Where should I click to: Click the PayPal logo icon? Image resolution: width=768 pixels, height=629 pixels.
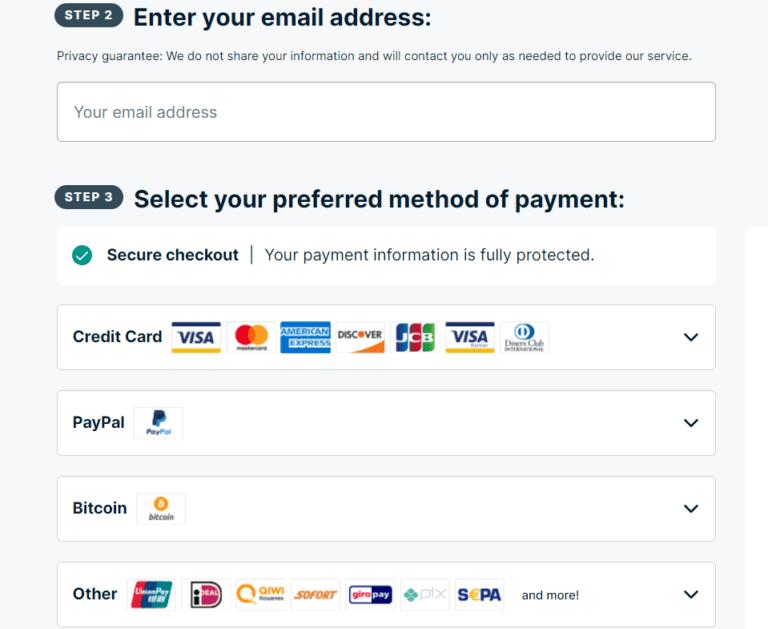coord(158,423)
